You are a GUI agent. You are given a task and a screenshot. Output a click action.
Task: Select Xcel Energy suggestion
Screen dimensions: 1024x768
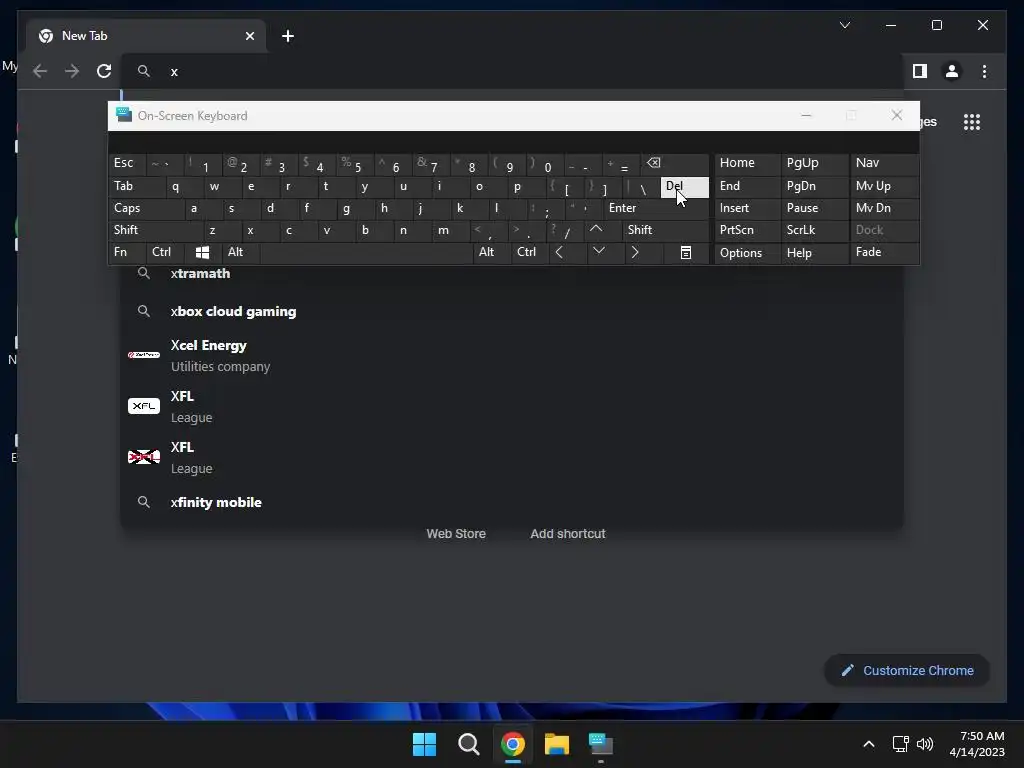pos(512,355)
